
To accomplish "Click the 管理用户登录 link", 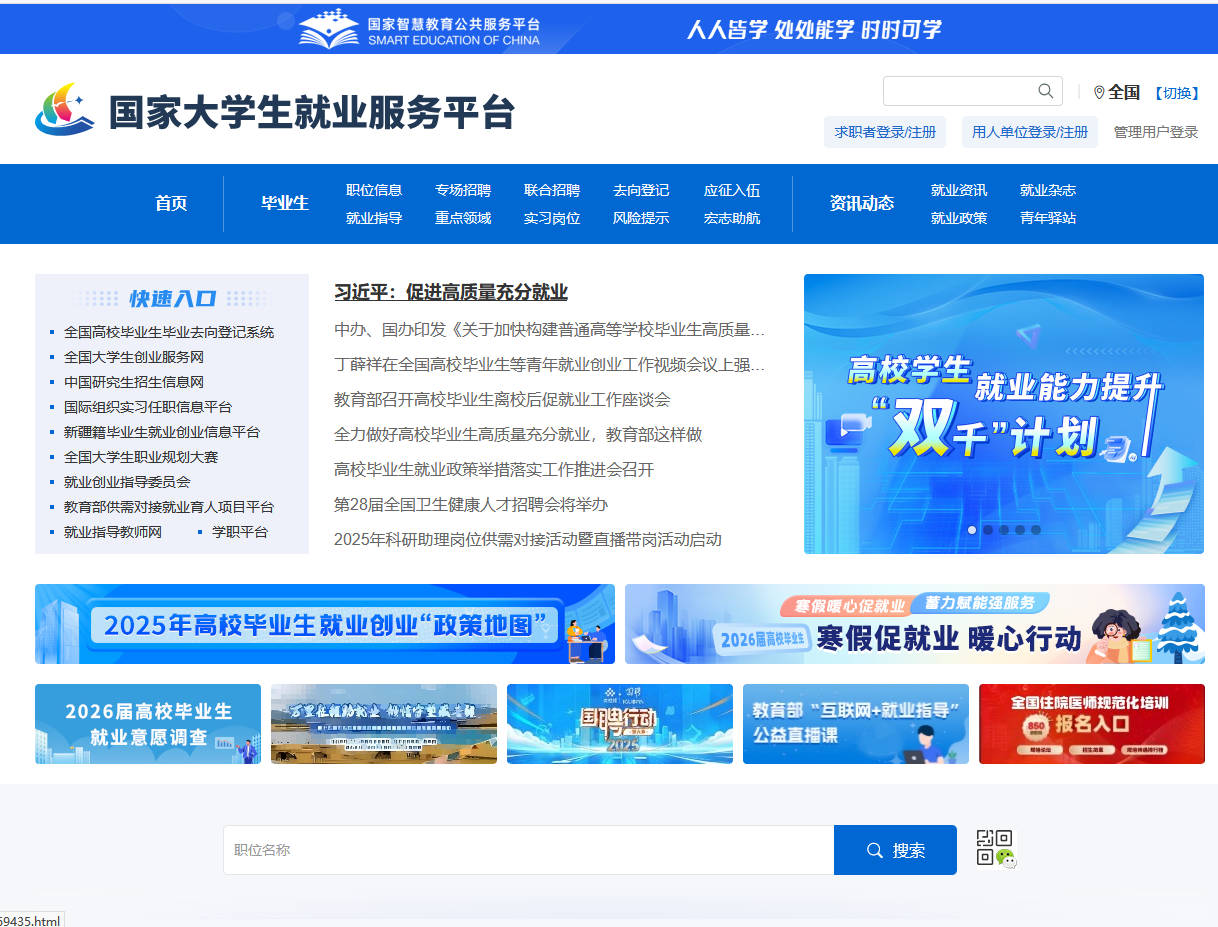I will [1158, 131].
